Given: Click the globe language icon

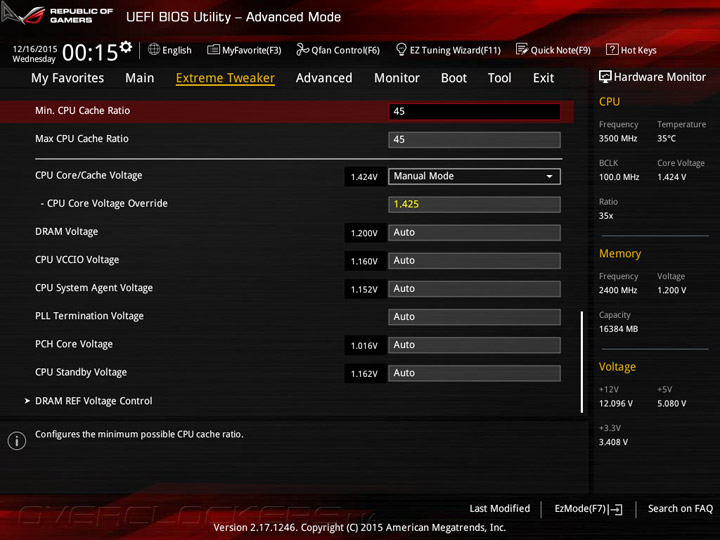Looking at the screenshot, I should 154,50.
